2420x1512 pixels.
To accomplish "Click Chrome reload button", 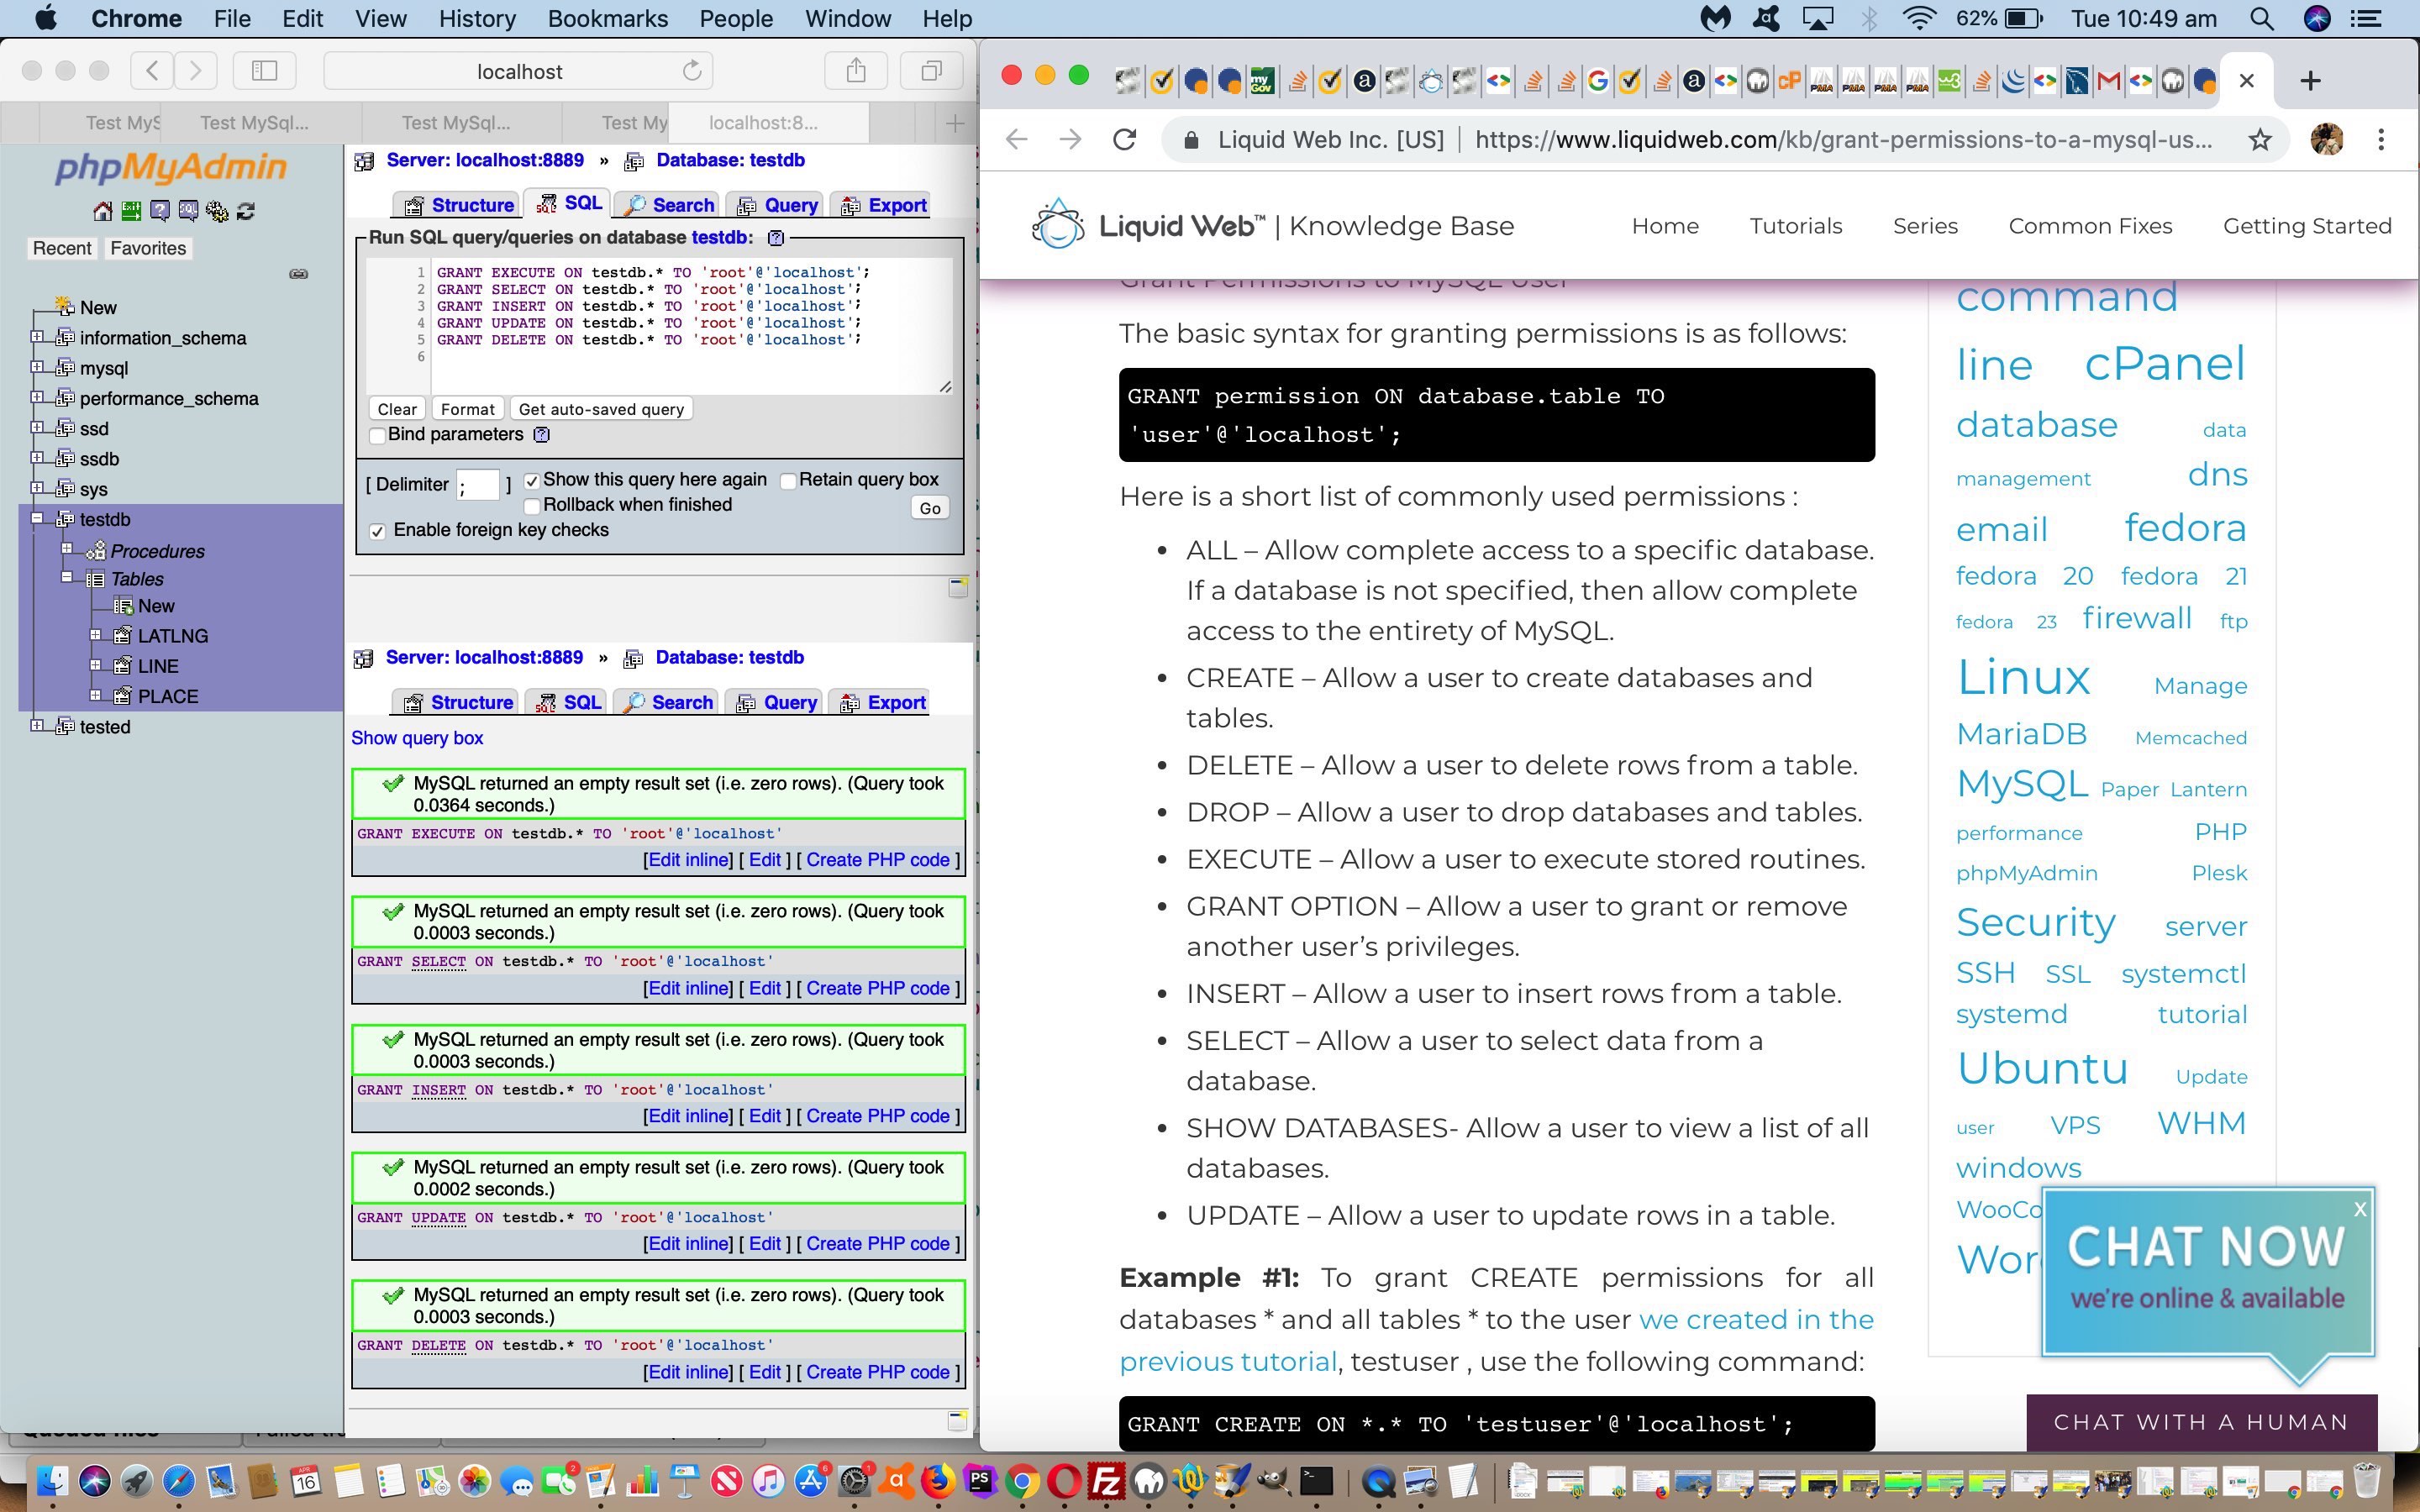I will (1125, 140).
